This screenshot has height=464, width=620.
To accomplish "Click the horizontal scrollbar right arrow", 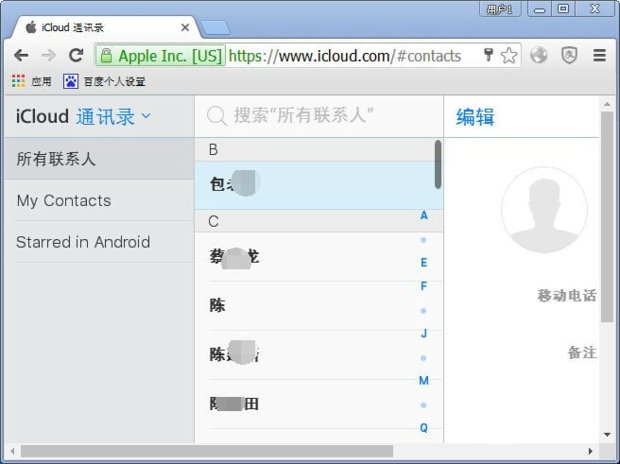I will click(591, 451).
